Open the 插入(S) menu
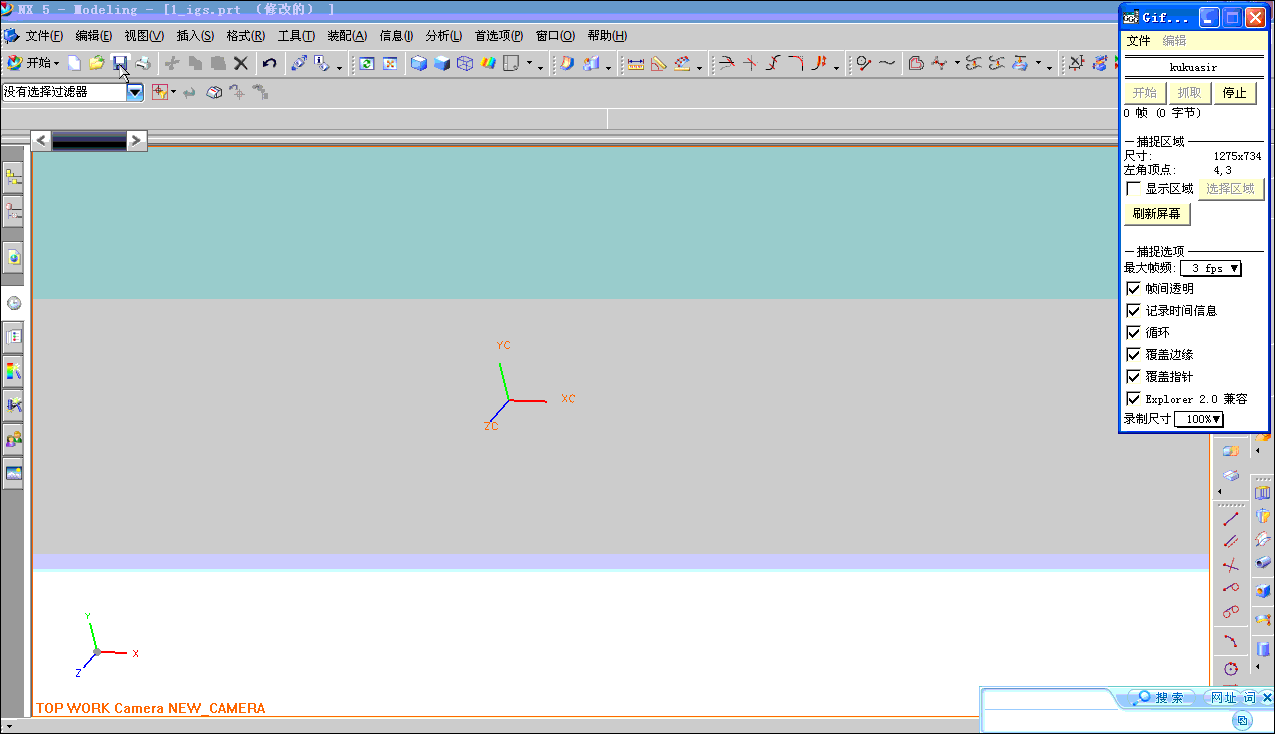 [195, 36]
